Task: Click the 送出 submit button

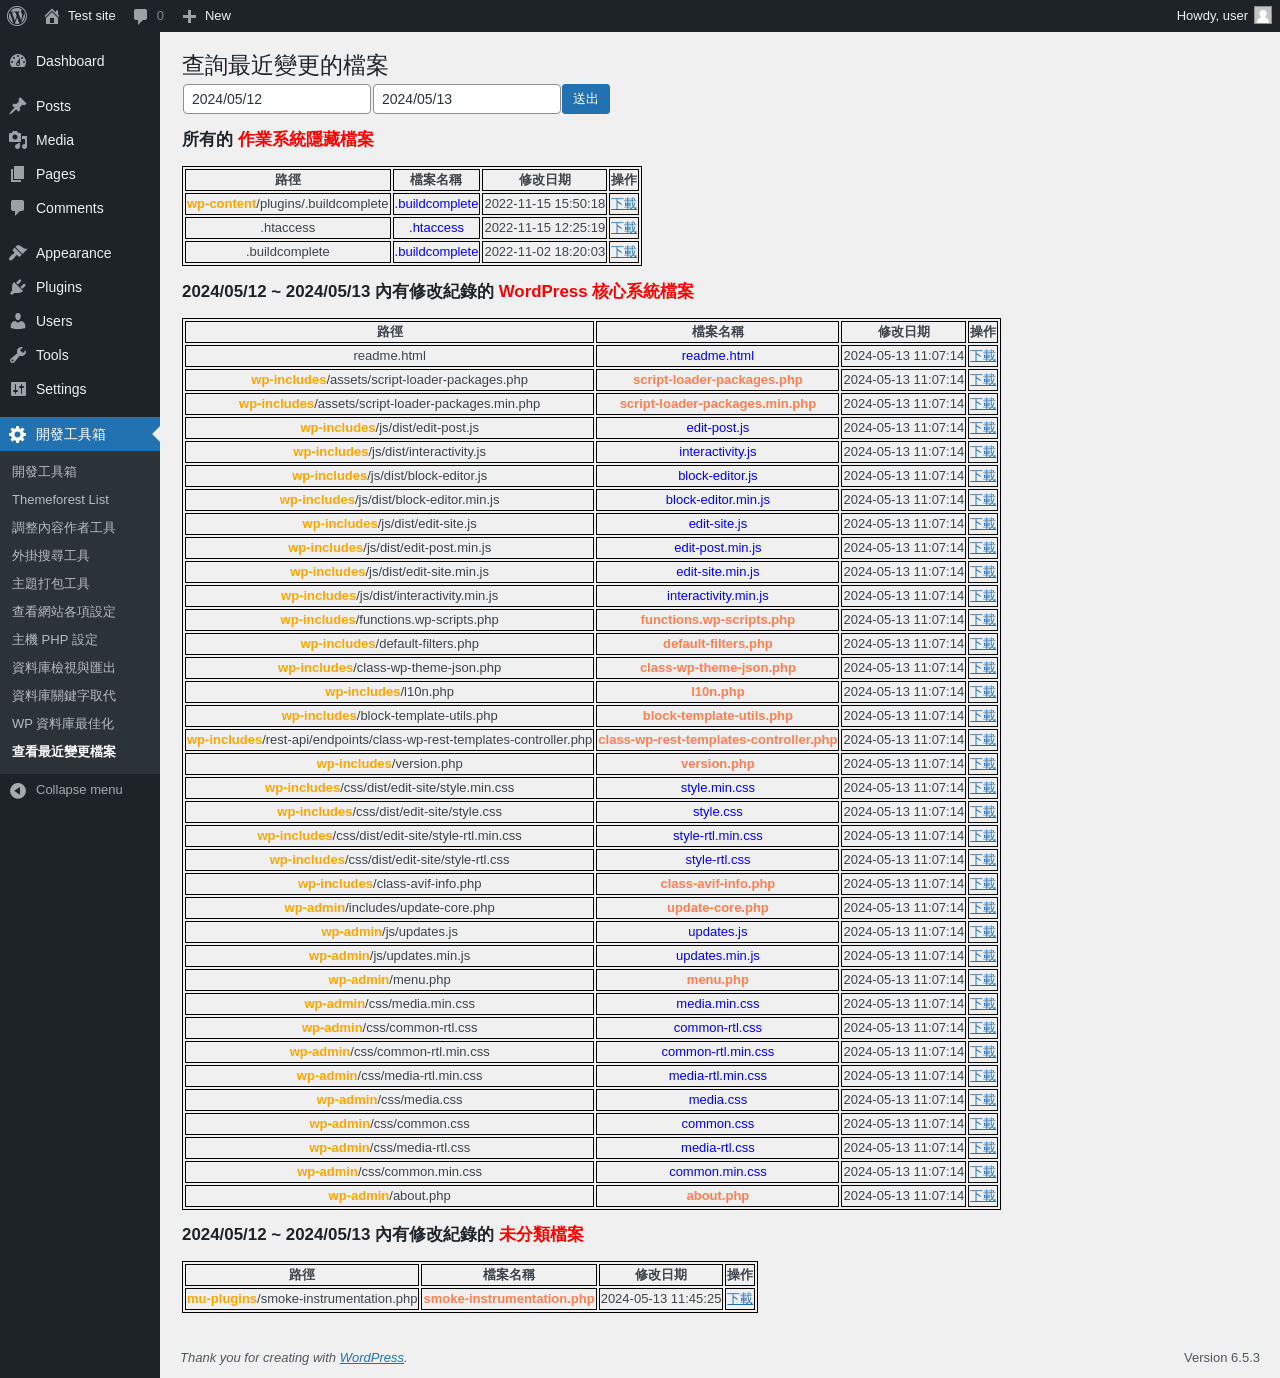Action: point(586,99)
